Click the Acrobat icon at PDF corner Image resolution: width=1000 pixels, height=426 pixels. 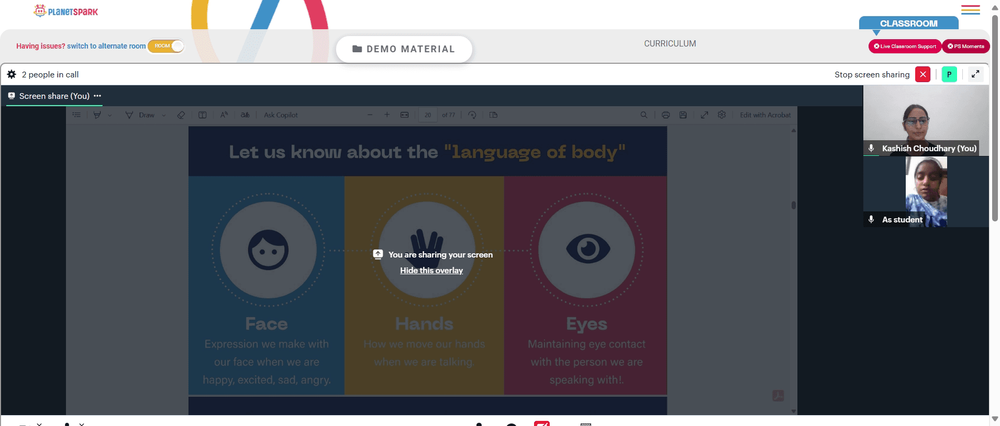(778, 396)
